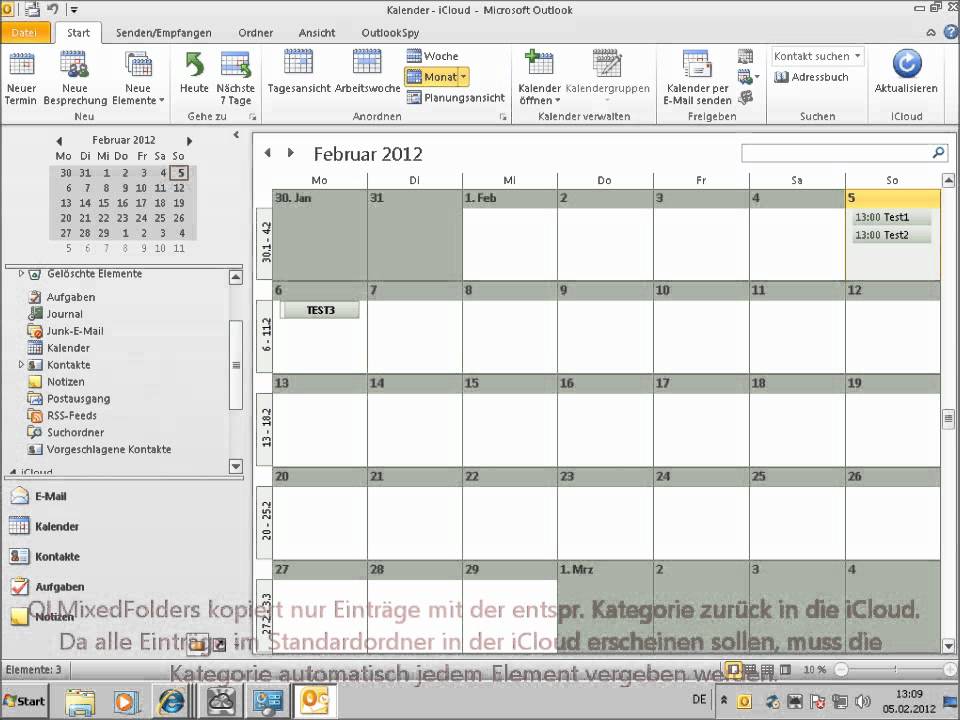Open Junk-E-Mail folder
This screenshot has height=720, width=960.
(x=66, y=331)
